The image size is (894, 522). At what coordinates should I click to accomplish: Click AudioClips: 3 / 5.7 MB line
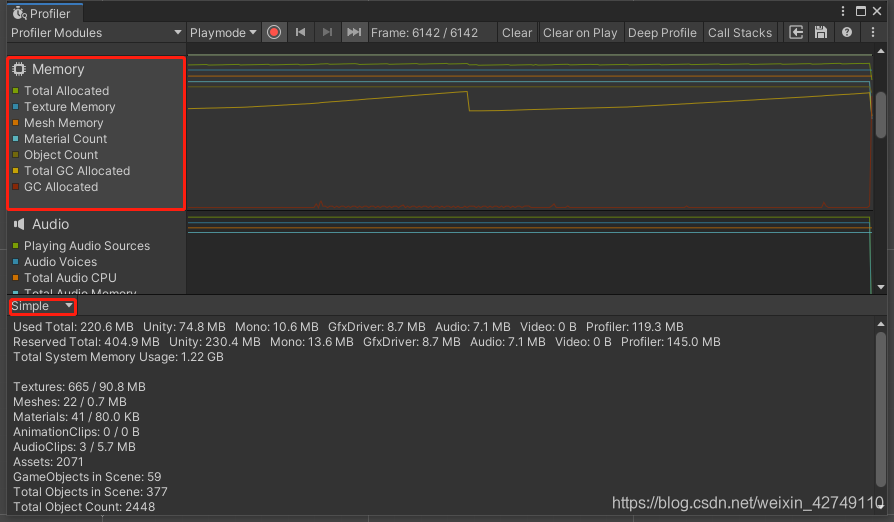pos(74,447)
